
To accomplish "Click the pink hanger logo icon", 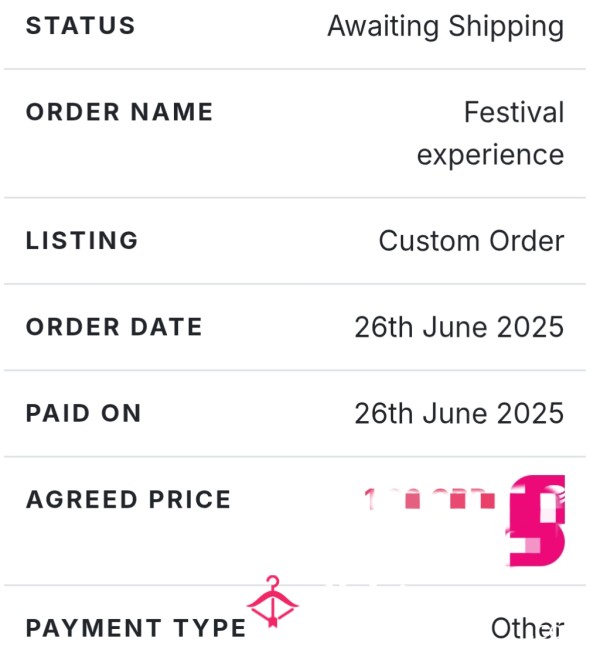I will [x=272, y=602].
